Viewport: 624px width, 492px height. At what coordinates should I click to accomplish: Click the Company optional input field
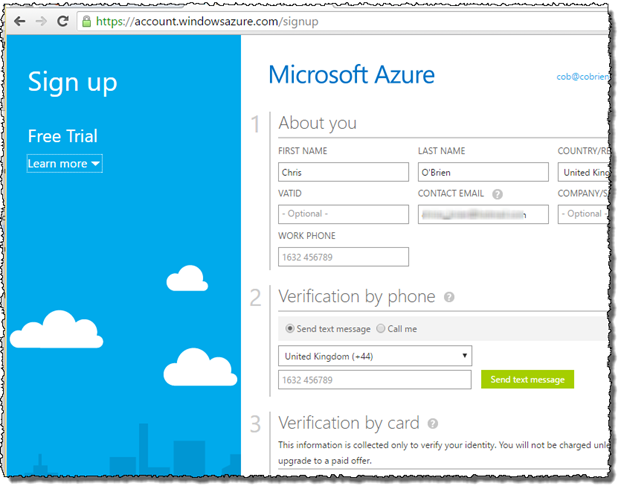click(x=583, y=214)
